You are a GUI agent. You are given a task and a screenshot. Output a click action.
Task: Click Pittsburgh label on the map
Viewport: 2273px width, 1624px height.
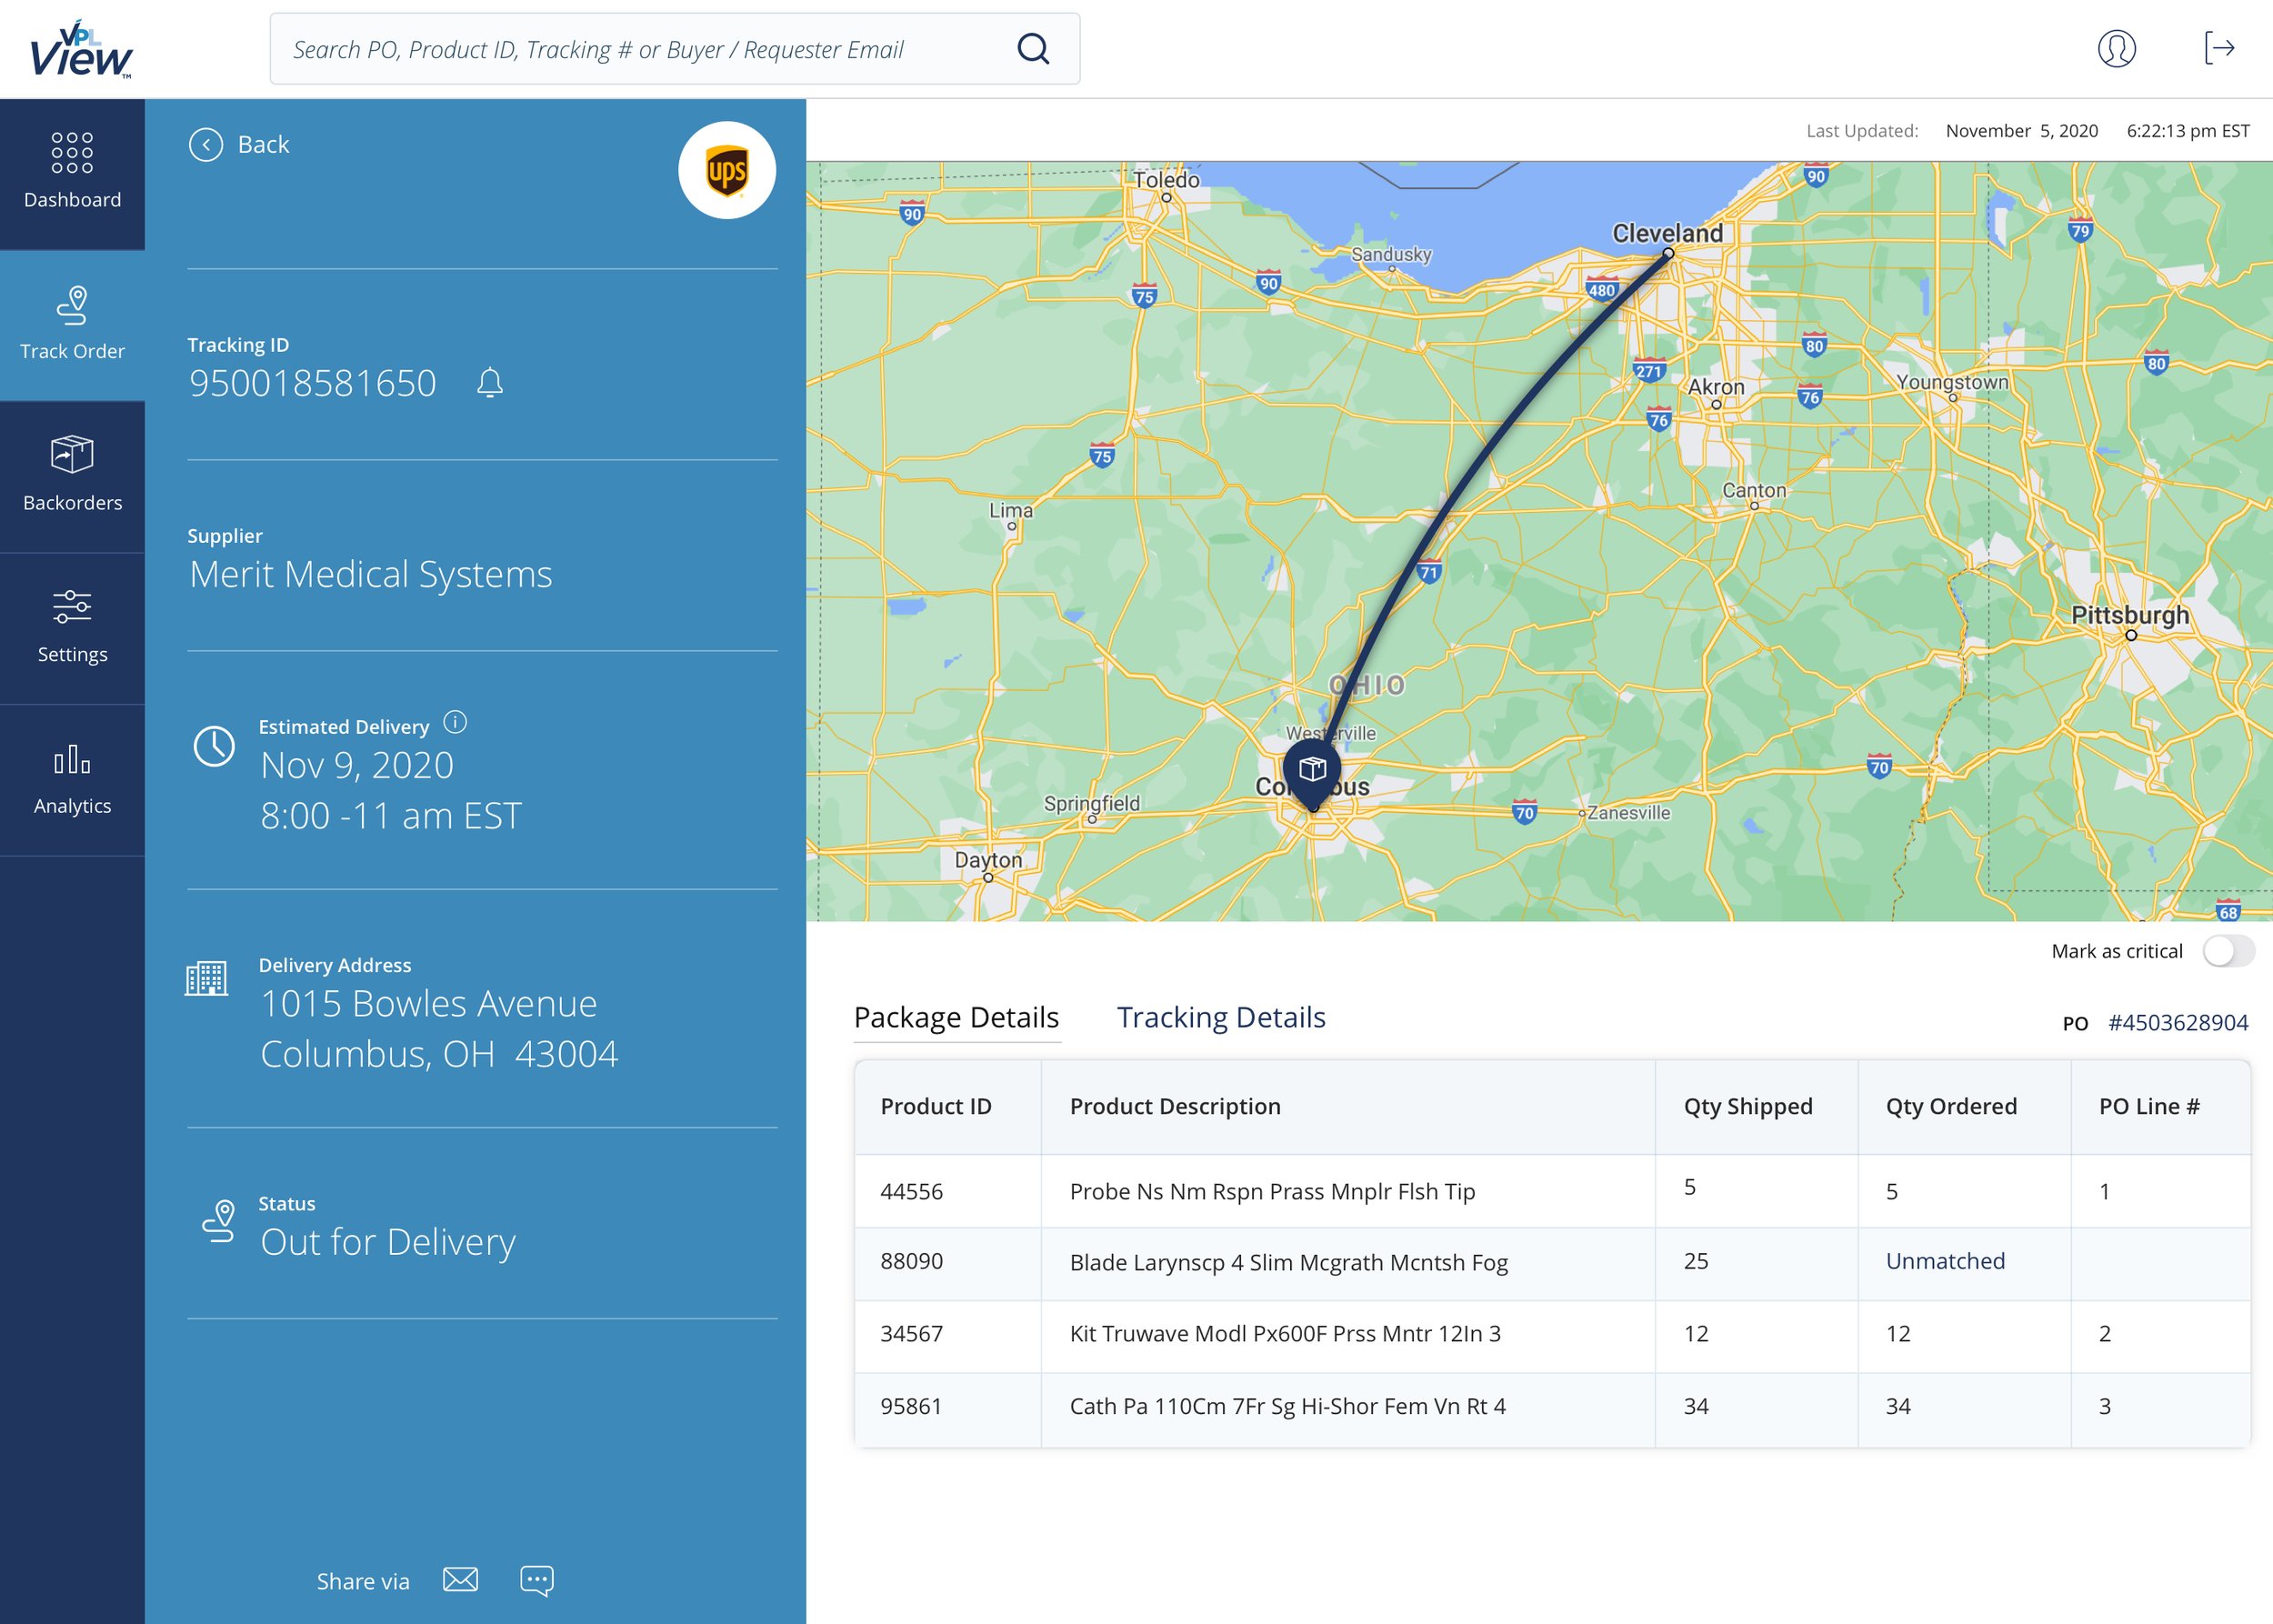2130,615
